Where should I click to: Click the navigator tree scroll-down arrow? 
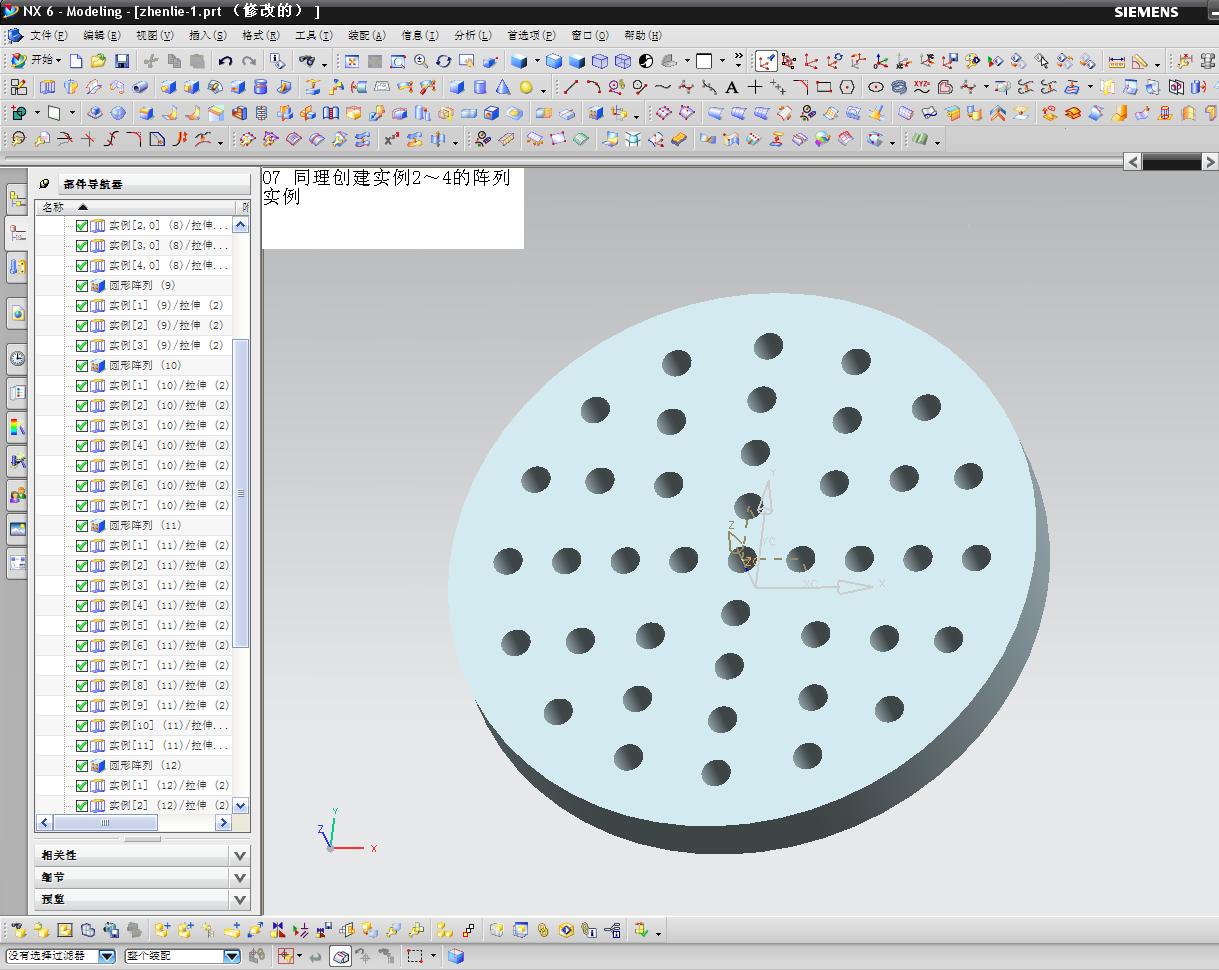point(240,805)
